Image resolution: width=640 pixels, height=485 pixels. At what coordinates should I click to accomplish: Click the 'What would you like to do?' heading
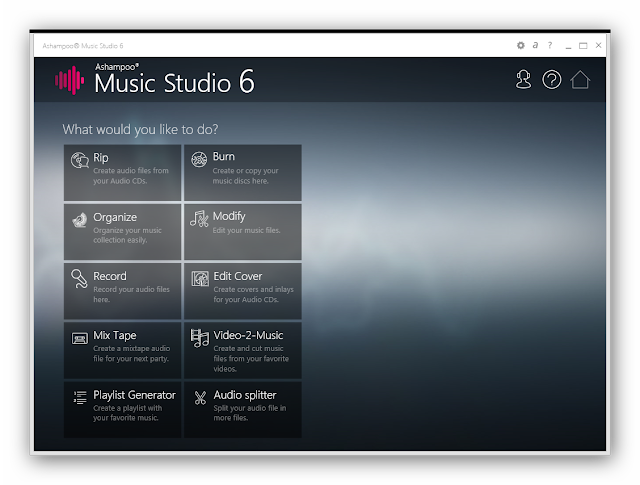140,130
